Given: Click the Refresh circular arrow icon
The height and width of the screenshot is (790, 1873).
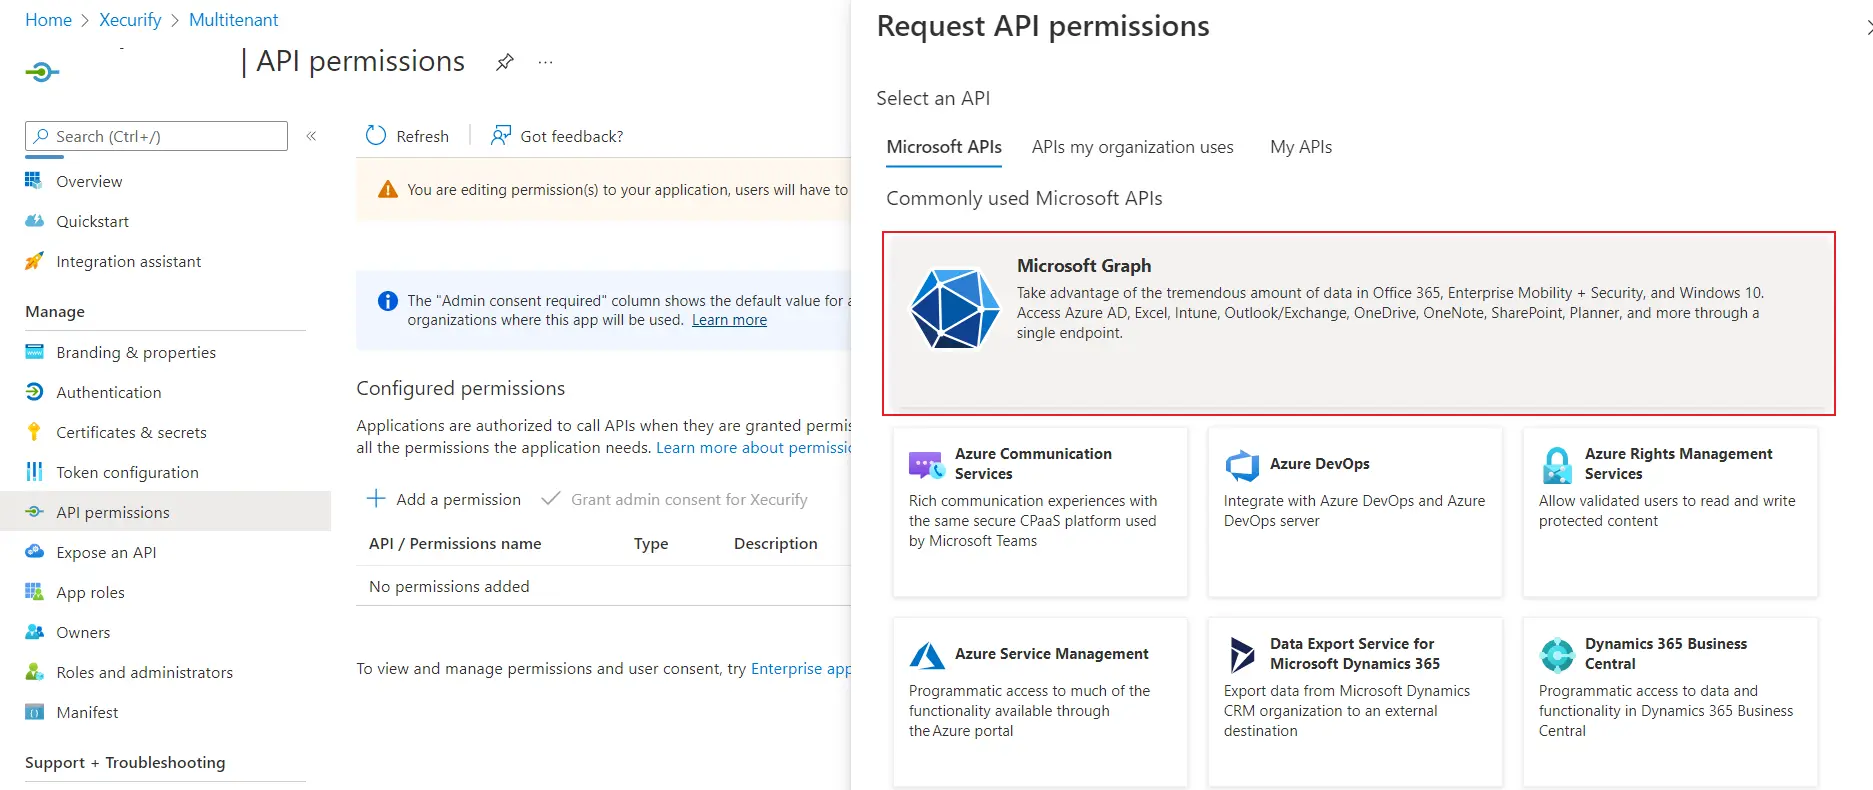Looking at the screenshot, I should pyautogui.click(x=376, y=136).
